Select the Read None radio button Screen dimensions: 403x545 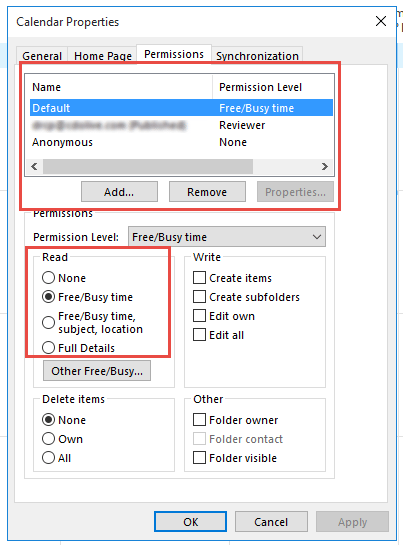pyautogui.click(x=48, y=278)
